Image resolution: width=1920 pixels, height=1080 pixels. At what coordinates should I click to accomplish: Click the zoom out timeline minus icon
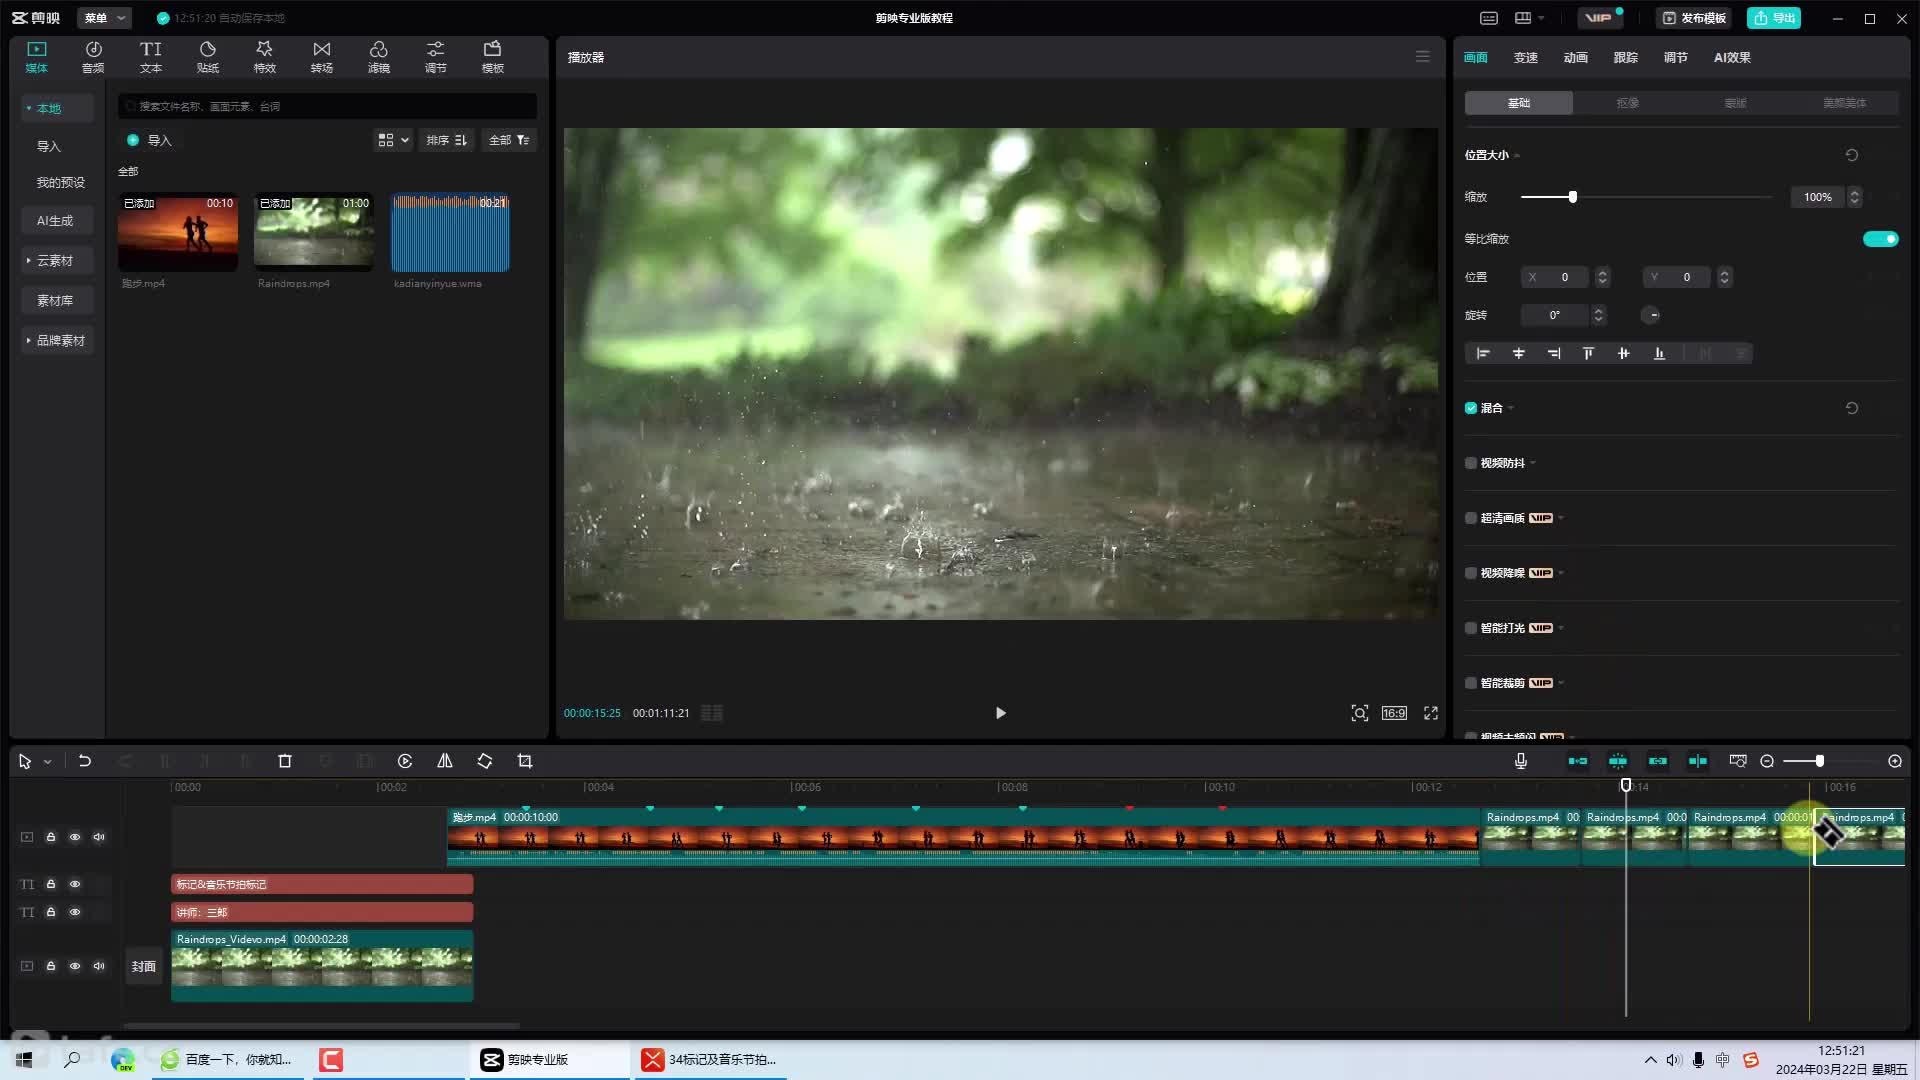pyautogui.click(x=1767, y=761)
